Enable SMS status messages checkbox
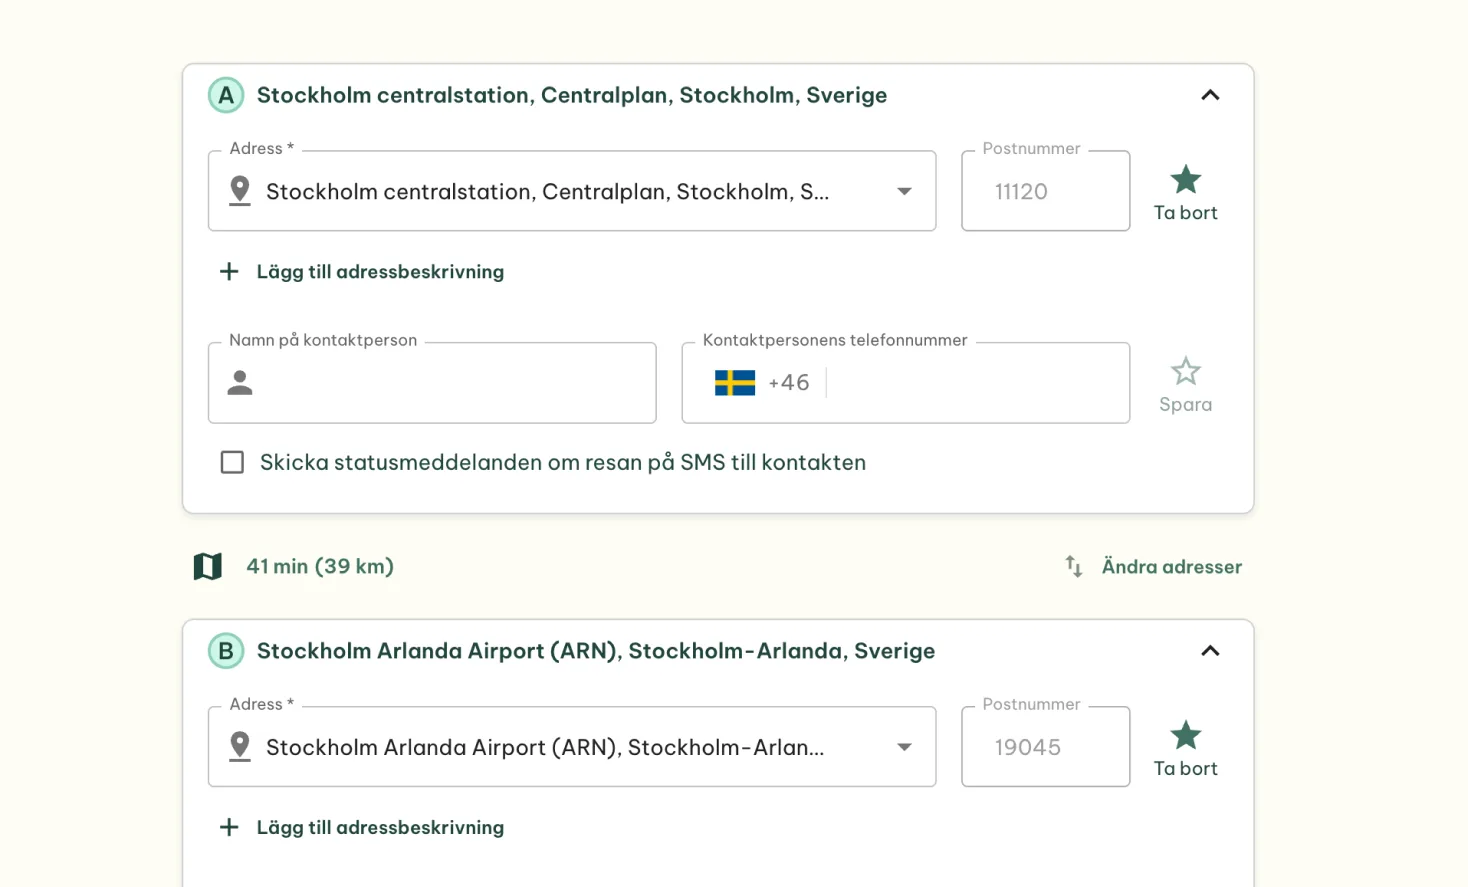The image size is (1468, 887). pos(232,462)
